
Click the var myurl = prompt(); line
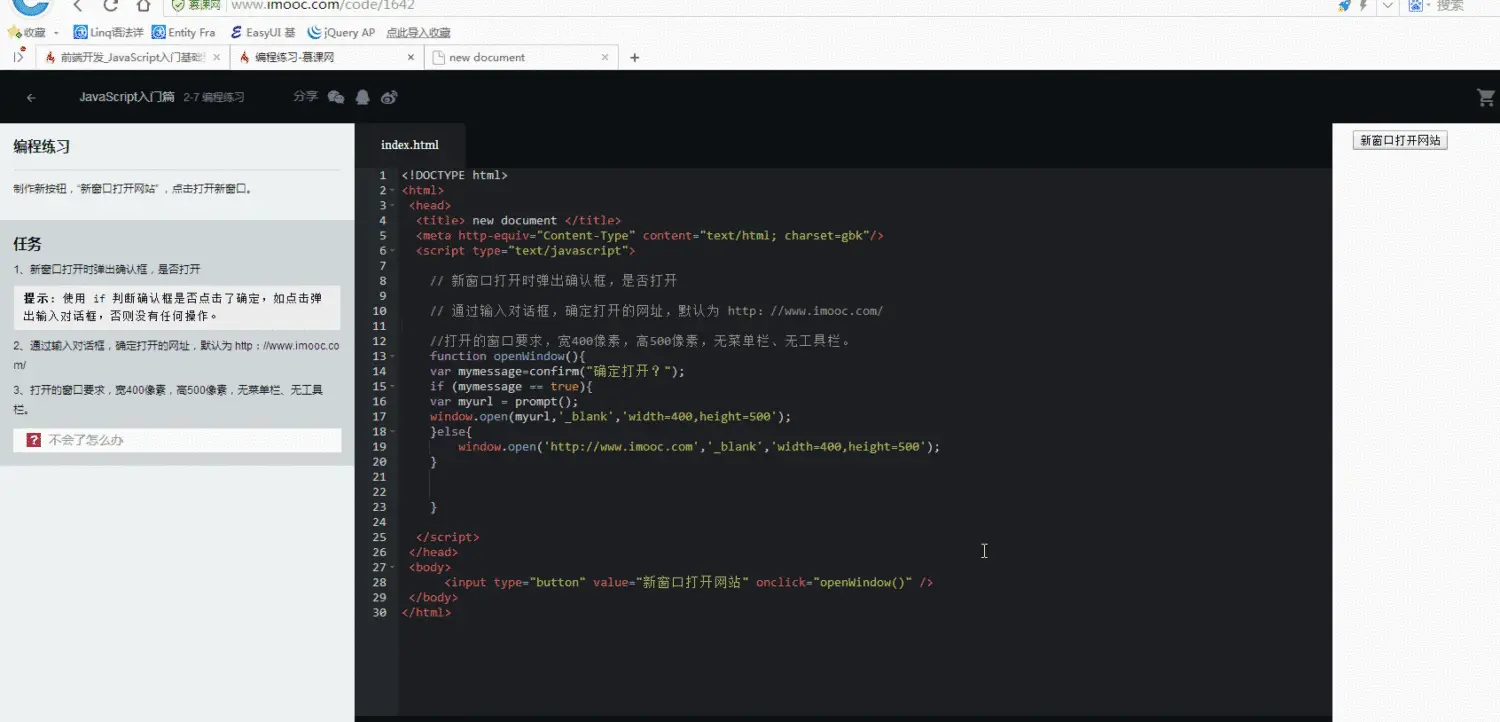(x=504, y=402)
